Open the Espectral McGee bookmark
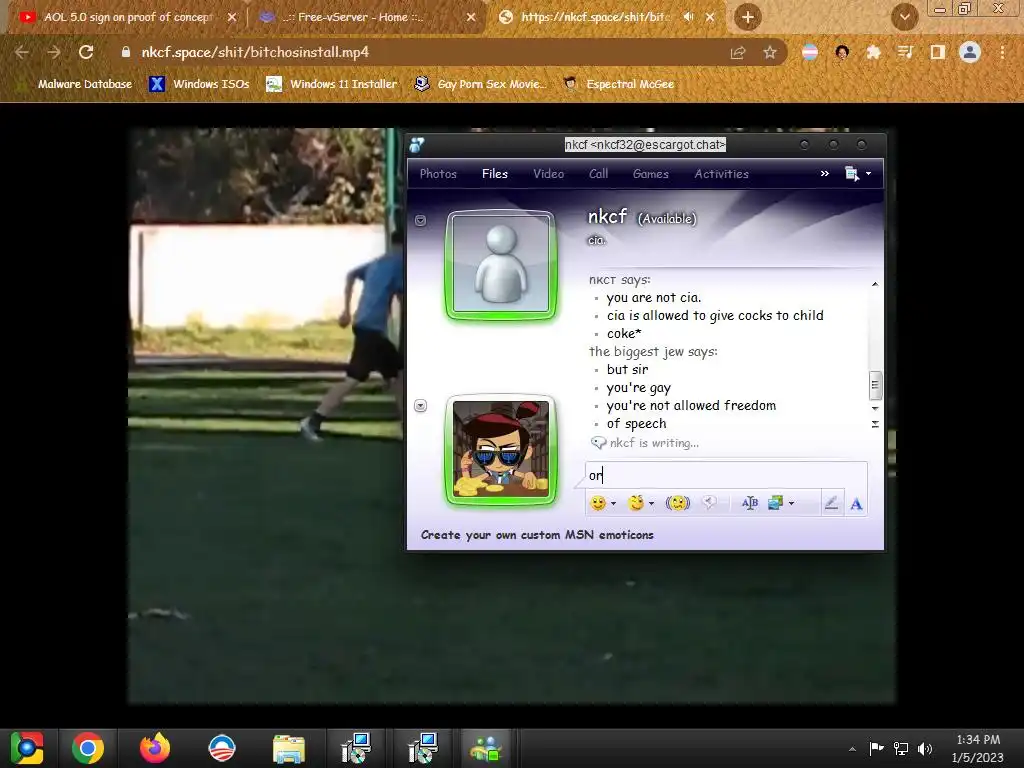 [x=619, y=84]
